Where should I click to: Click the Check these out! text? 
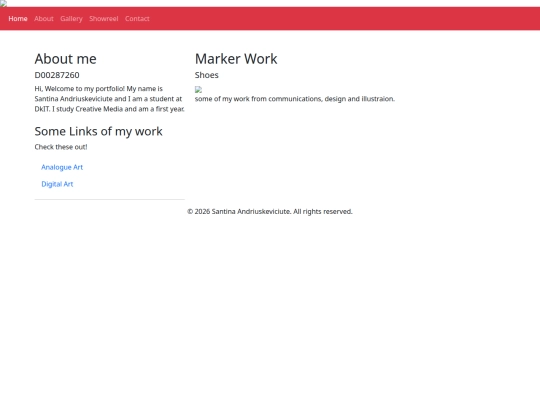click(61, 147)
